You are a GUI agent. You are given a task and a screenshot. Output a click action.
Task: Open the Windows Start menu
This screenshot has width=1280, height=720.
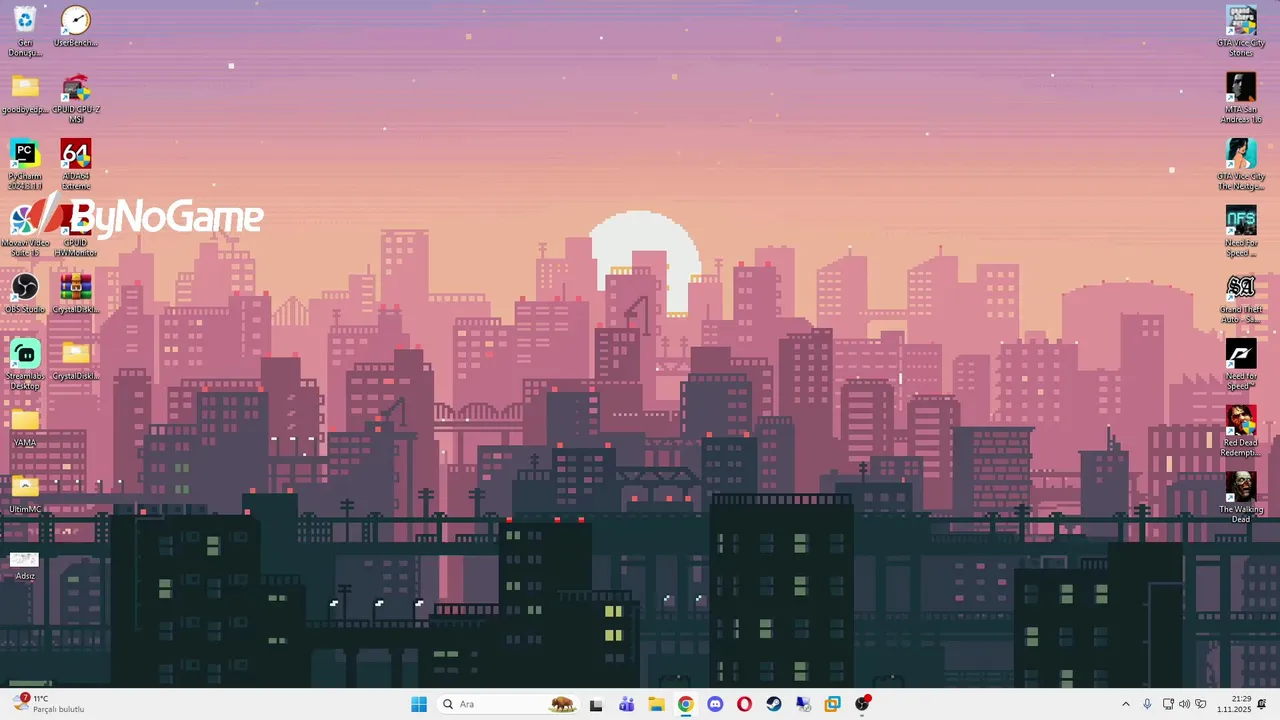click(419, 704)
